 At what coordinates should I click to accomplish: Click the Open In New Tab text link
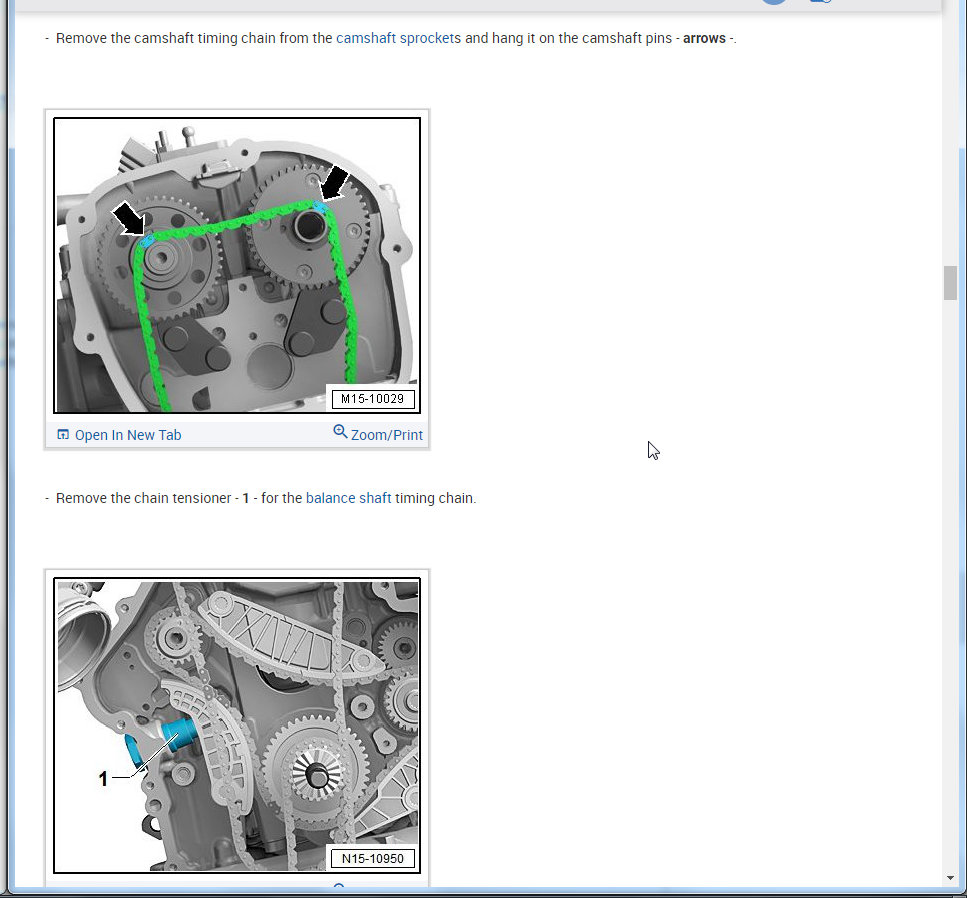(x=128, y=435)
